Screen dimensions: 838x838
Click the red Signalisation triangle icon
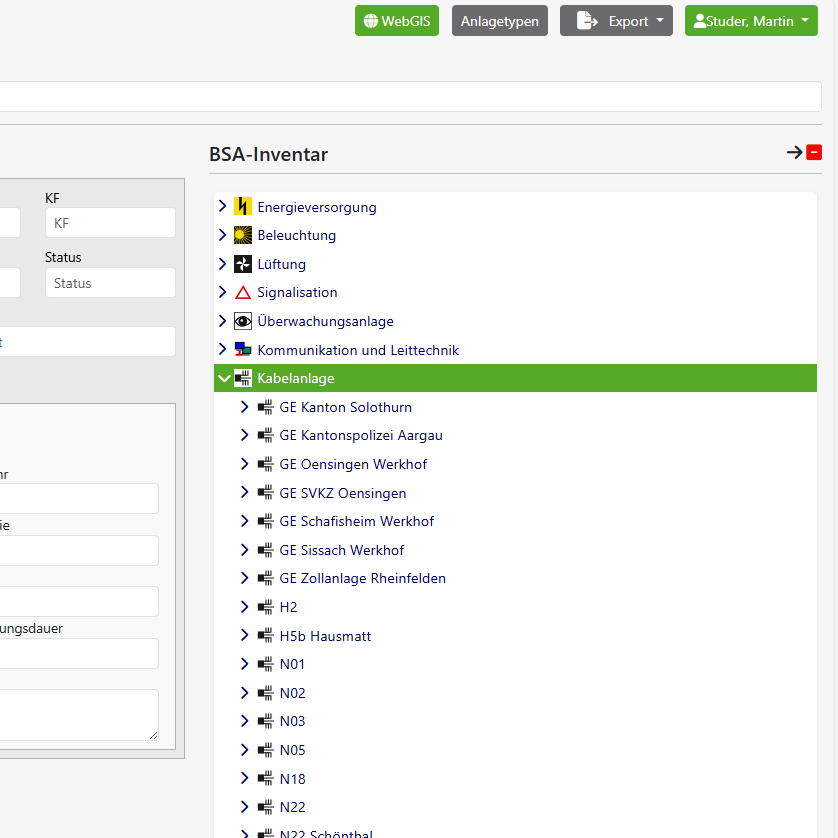tap(242, 293)
